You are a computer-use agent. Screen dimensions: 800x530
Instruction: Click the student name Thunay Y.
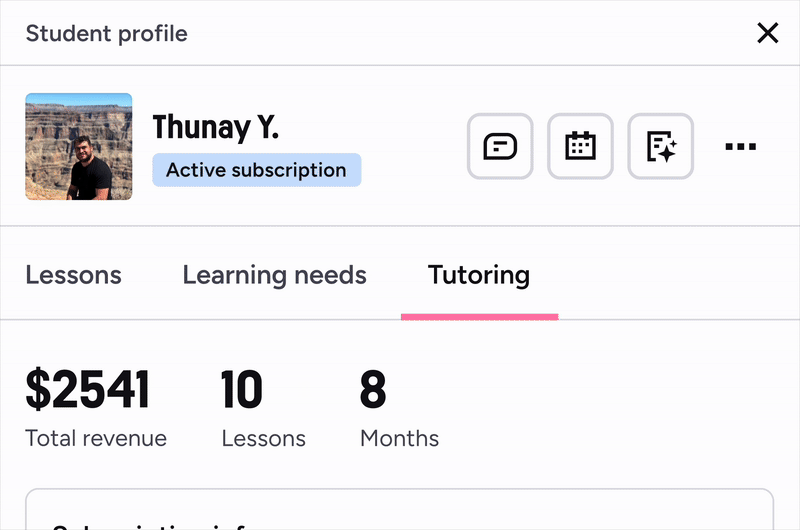(216, 127)
